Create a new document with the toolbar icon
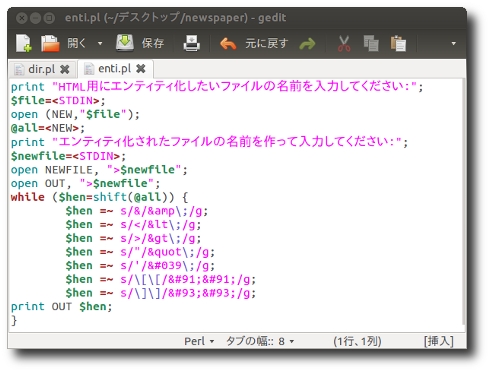Viewport: 490px width, 372px height. [x=24, y=43]
